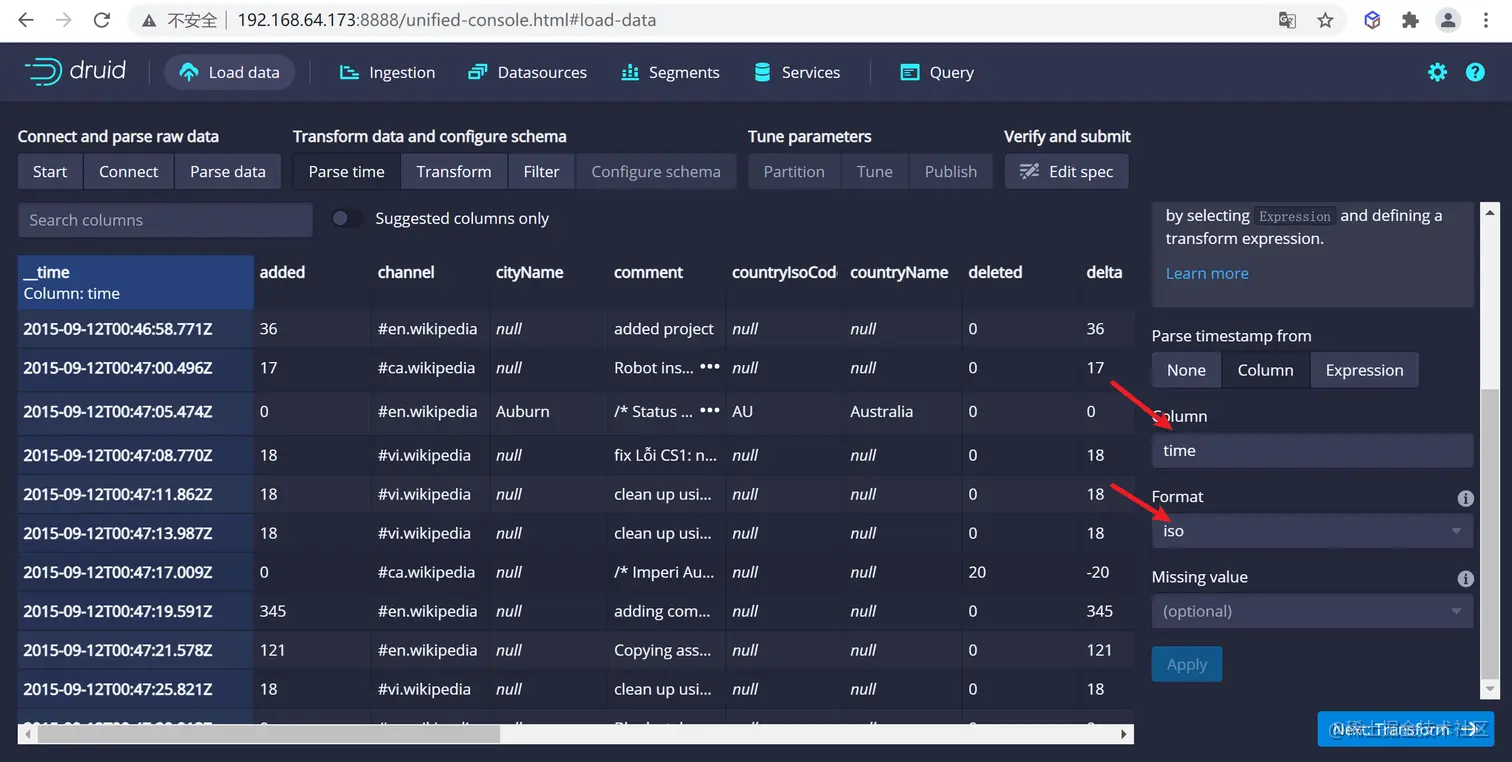Select Expression for parse timestamp
Image resolution: width=1512 pixels, height=762 pixels.
(x=1364, y=370)
